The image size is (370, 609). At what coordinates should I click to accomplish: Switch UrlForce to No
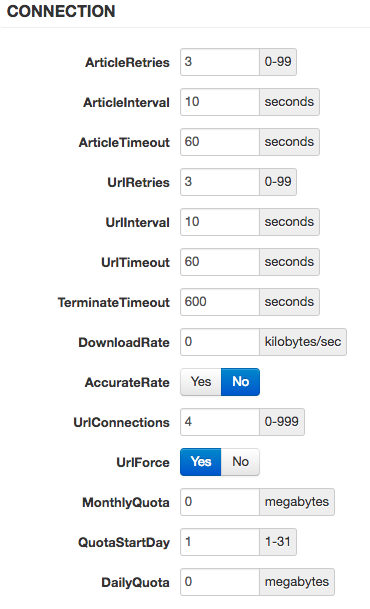[x=240, y=462]
